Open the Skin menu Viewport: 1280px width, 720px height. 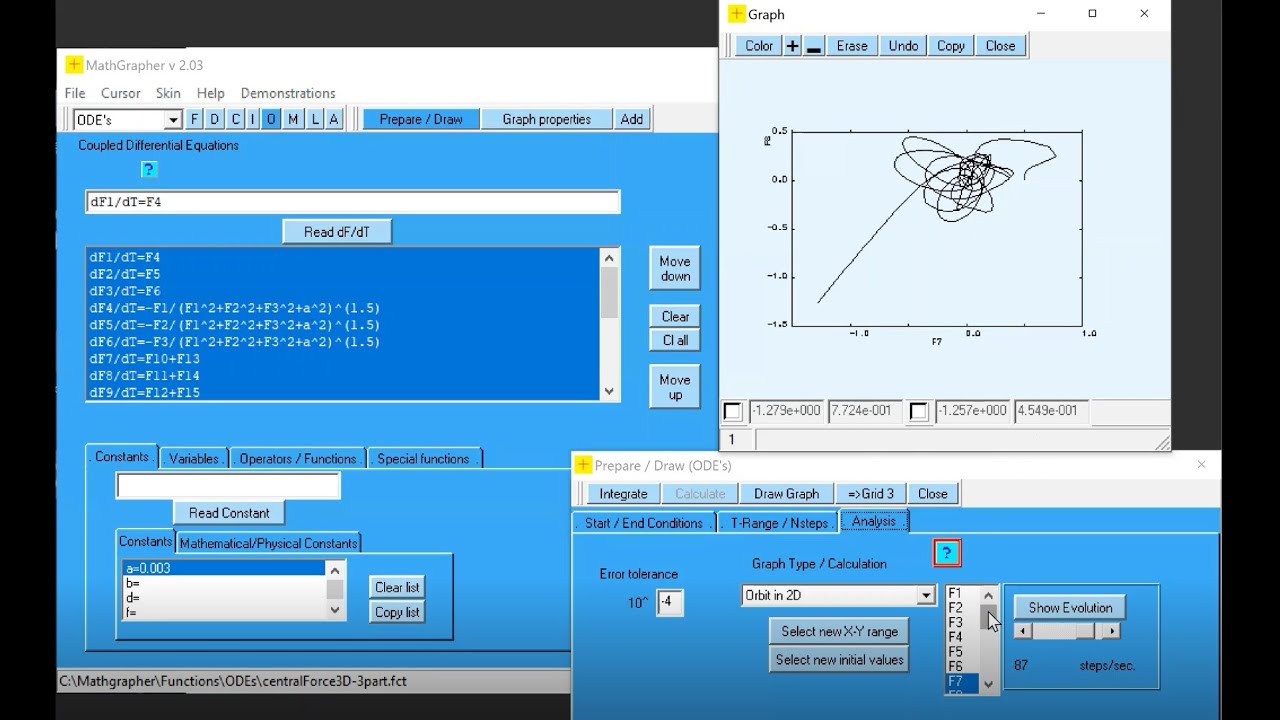coord(168,93)
